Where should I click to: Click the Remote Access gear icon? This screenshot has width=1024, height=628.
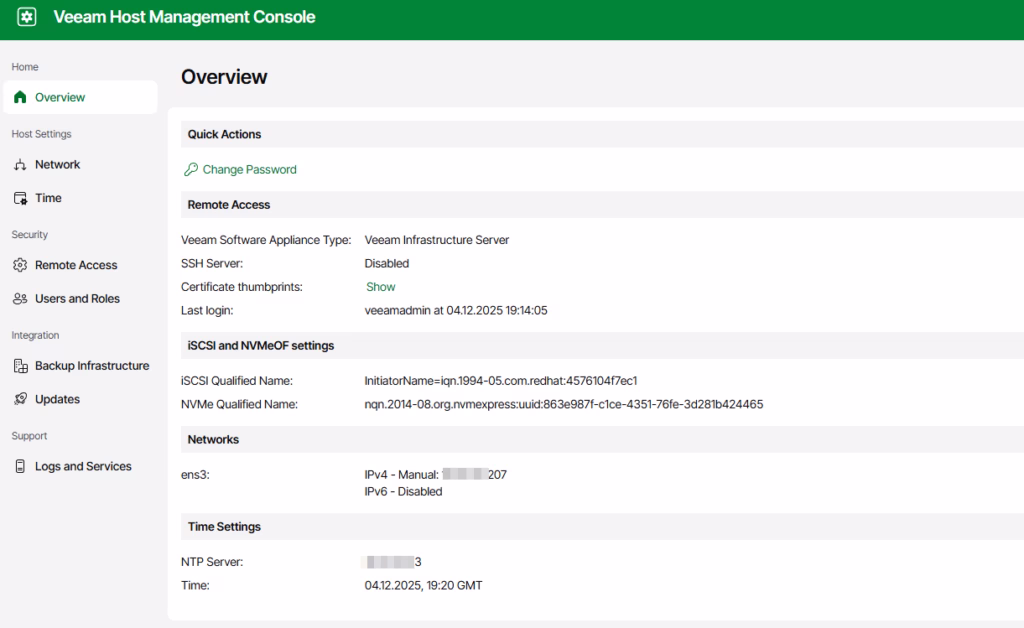[x=20, y=265]
